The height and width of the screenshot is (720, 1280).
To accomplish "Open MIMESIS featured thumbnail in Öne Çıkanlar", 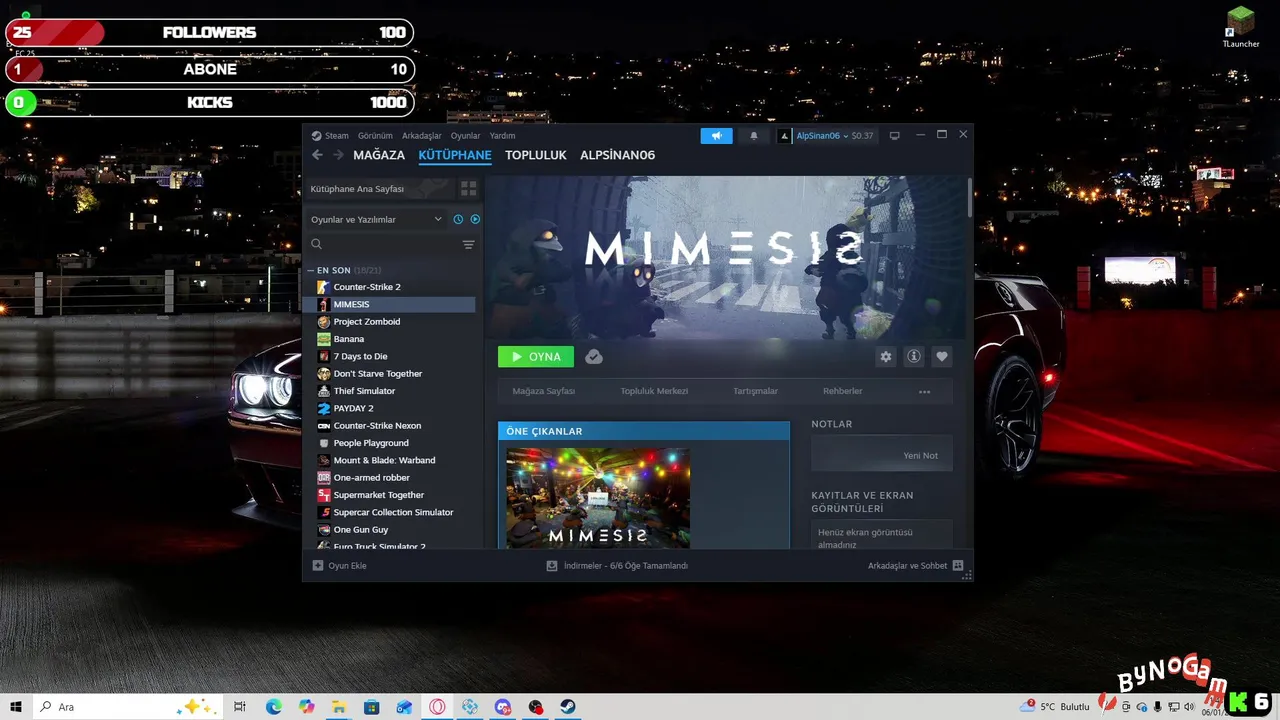I will pyautogui.click(x=598, y=497).
